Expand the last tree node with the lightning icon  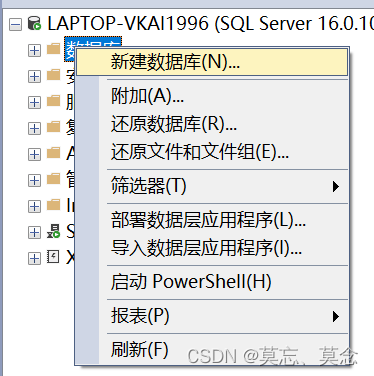34,258
